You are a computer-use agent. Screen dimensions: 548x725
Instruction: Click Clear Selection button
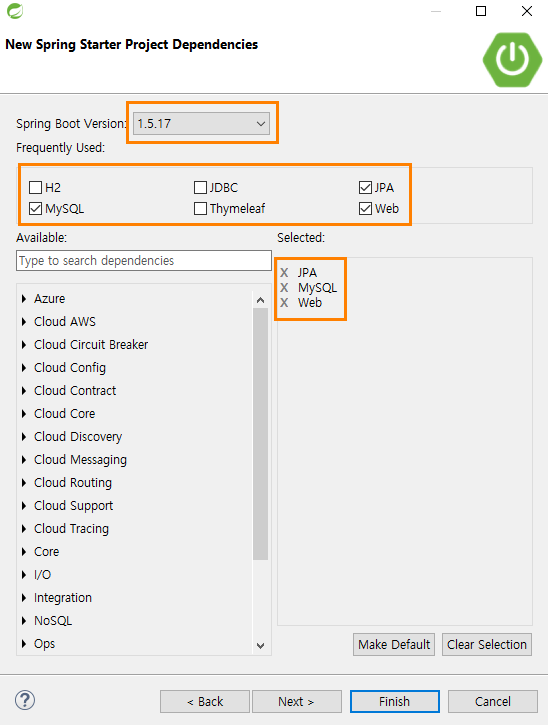point(487,645)
